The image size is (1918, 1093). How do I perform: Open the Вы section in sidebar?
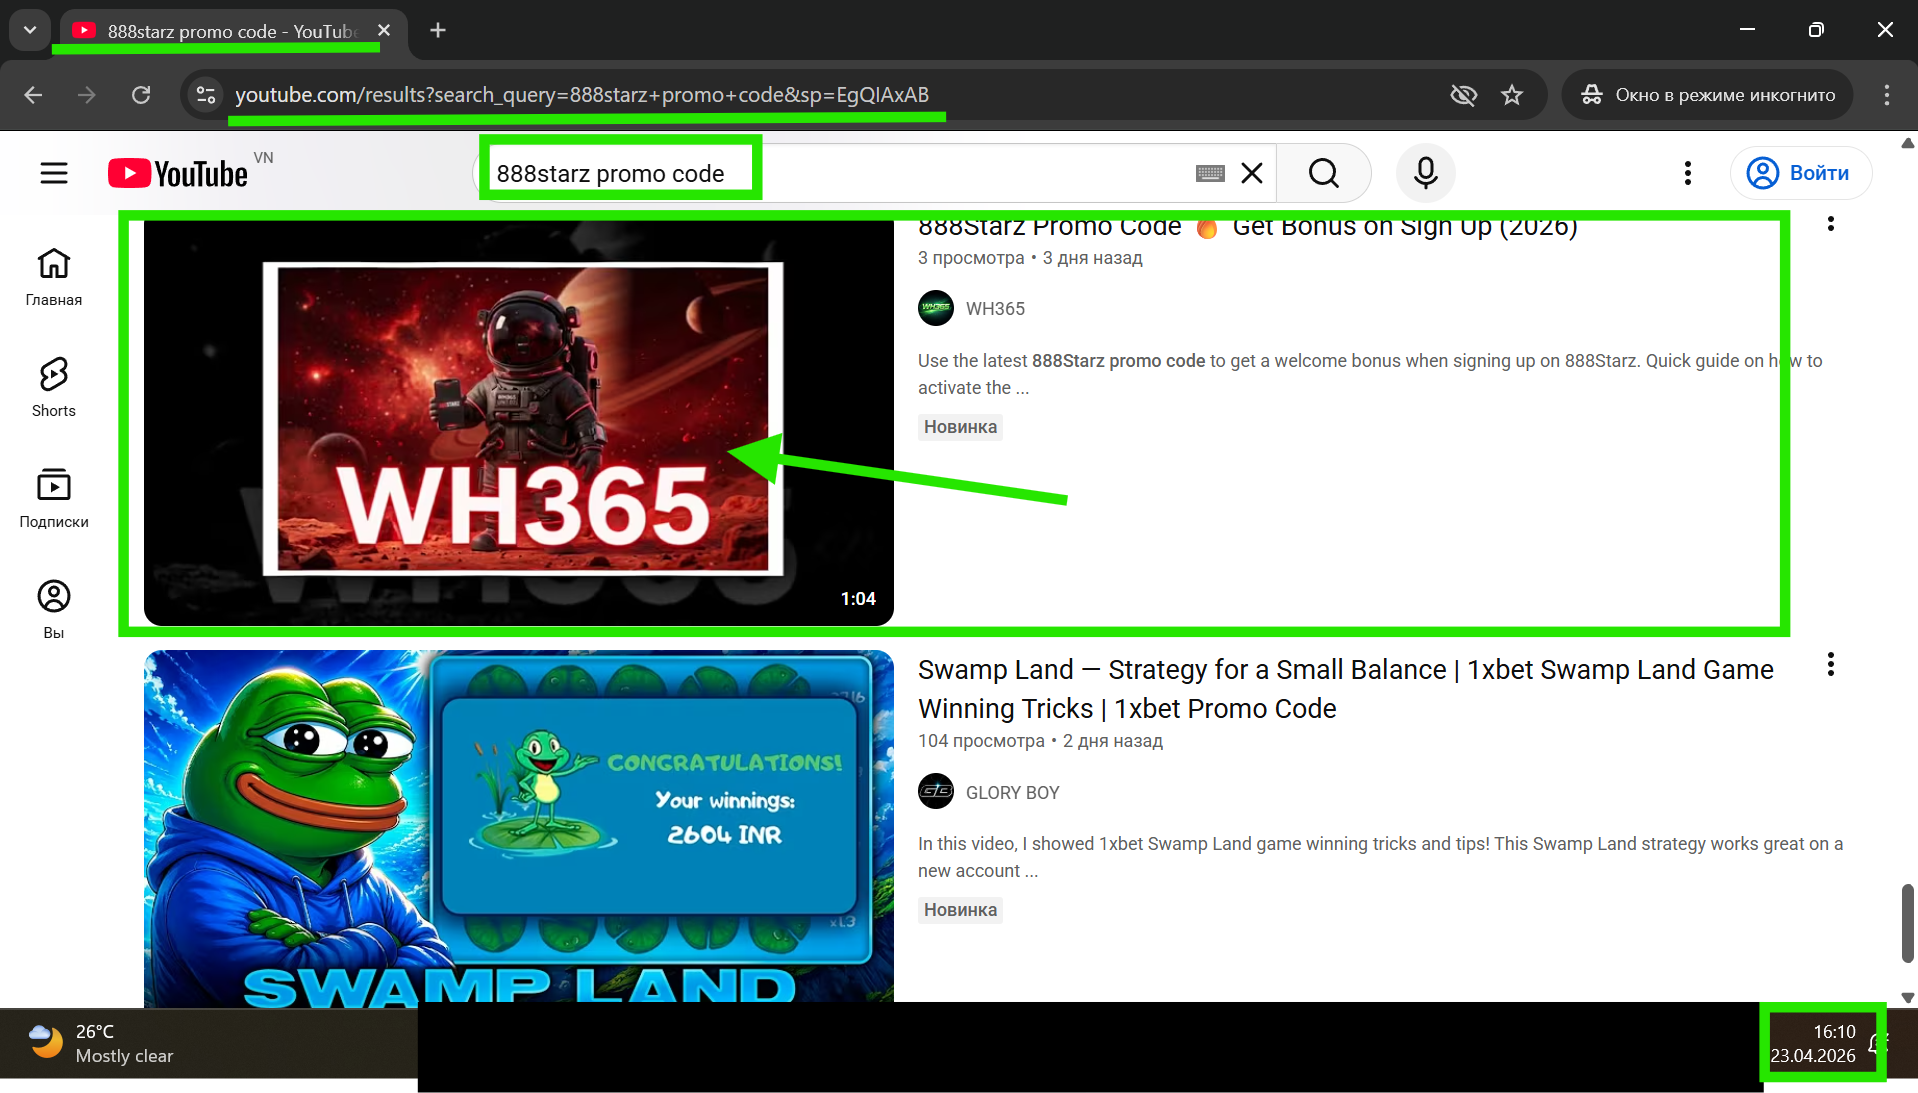pyautogui.click(x=54, y=610)
